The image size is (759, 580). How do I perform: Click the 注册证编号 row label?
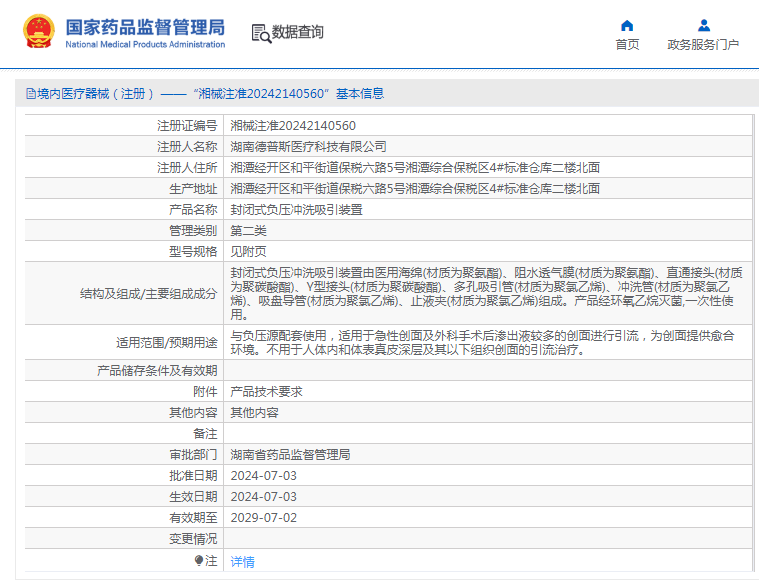(187, 126)
